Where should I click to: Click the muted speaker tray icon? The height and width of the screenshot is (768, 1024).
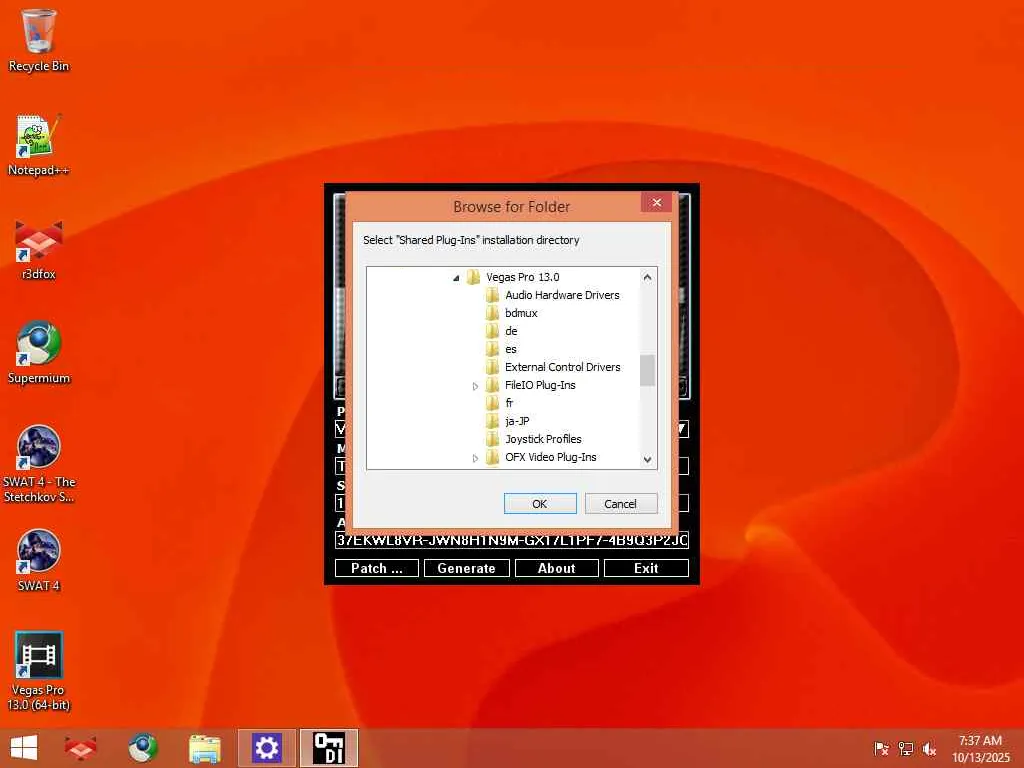tap(929, 748)
